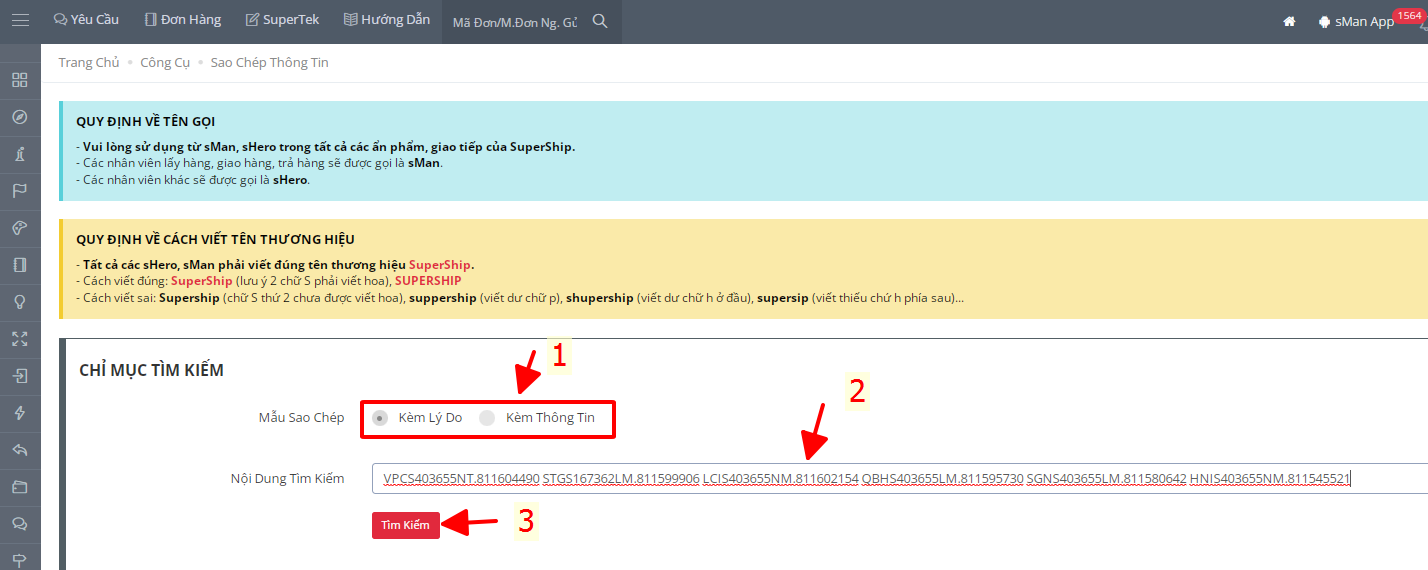Click the Nội Dung Tìm Kiếm input field

899,479
